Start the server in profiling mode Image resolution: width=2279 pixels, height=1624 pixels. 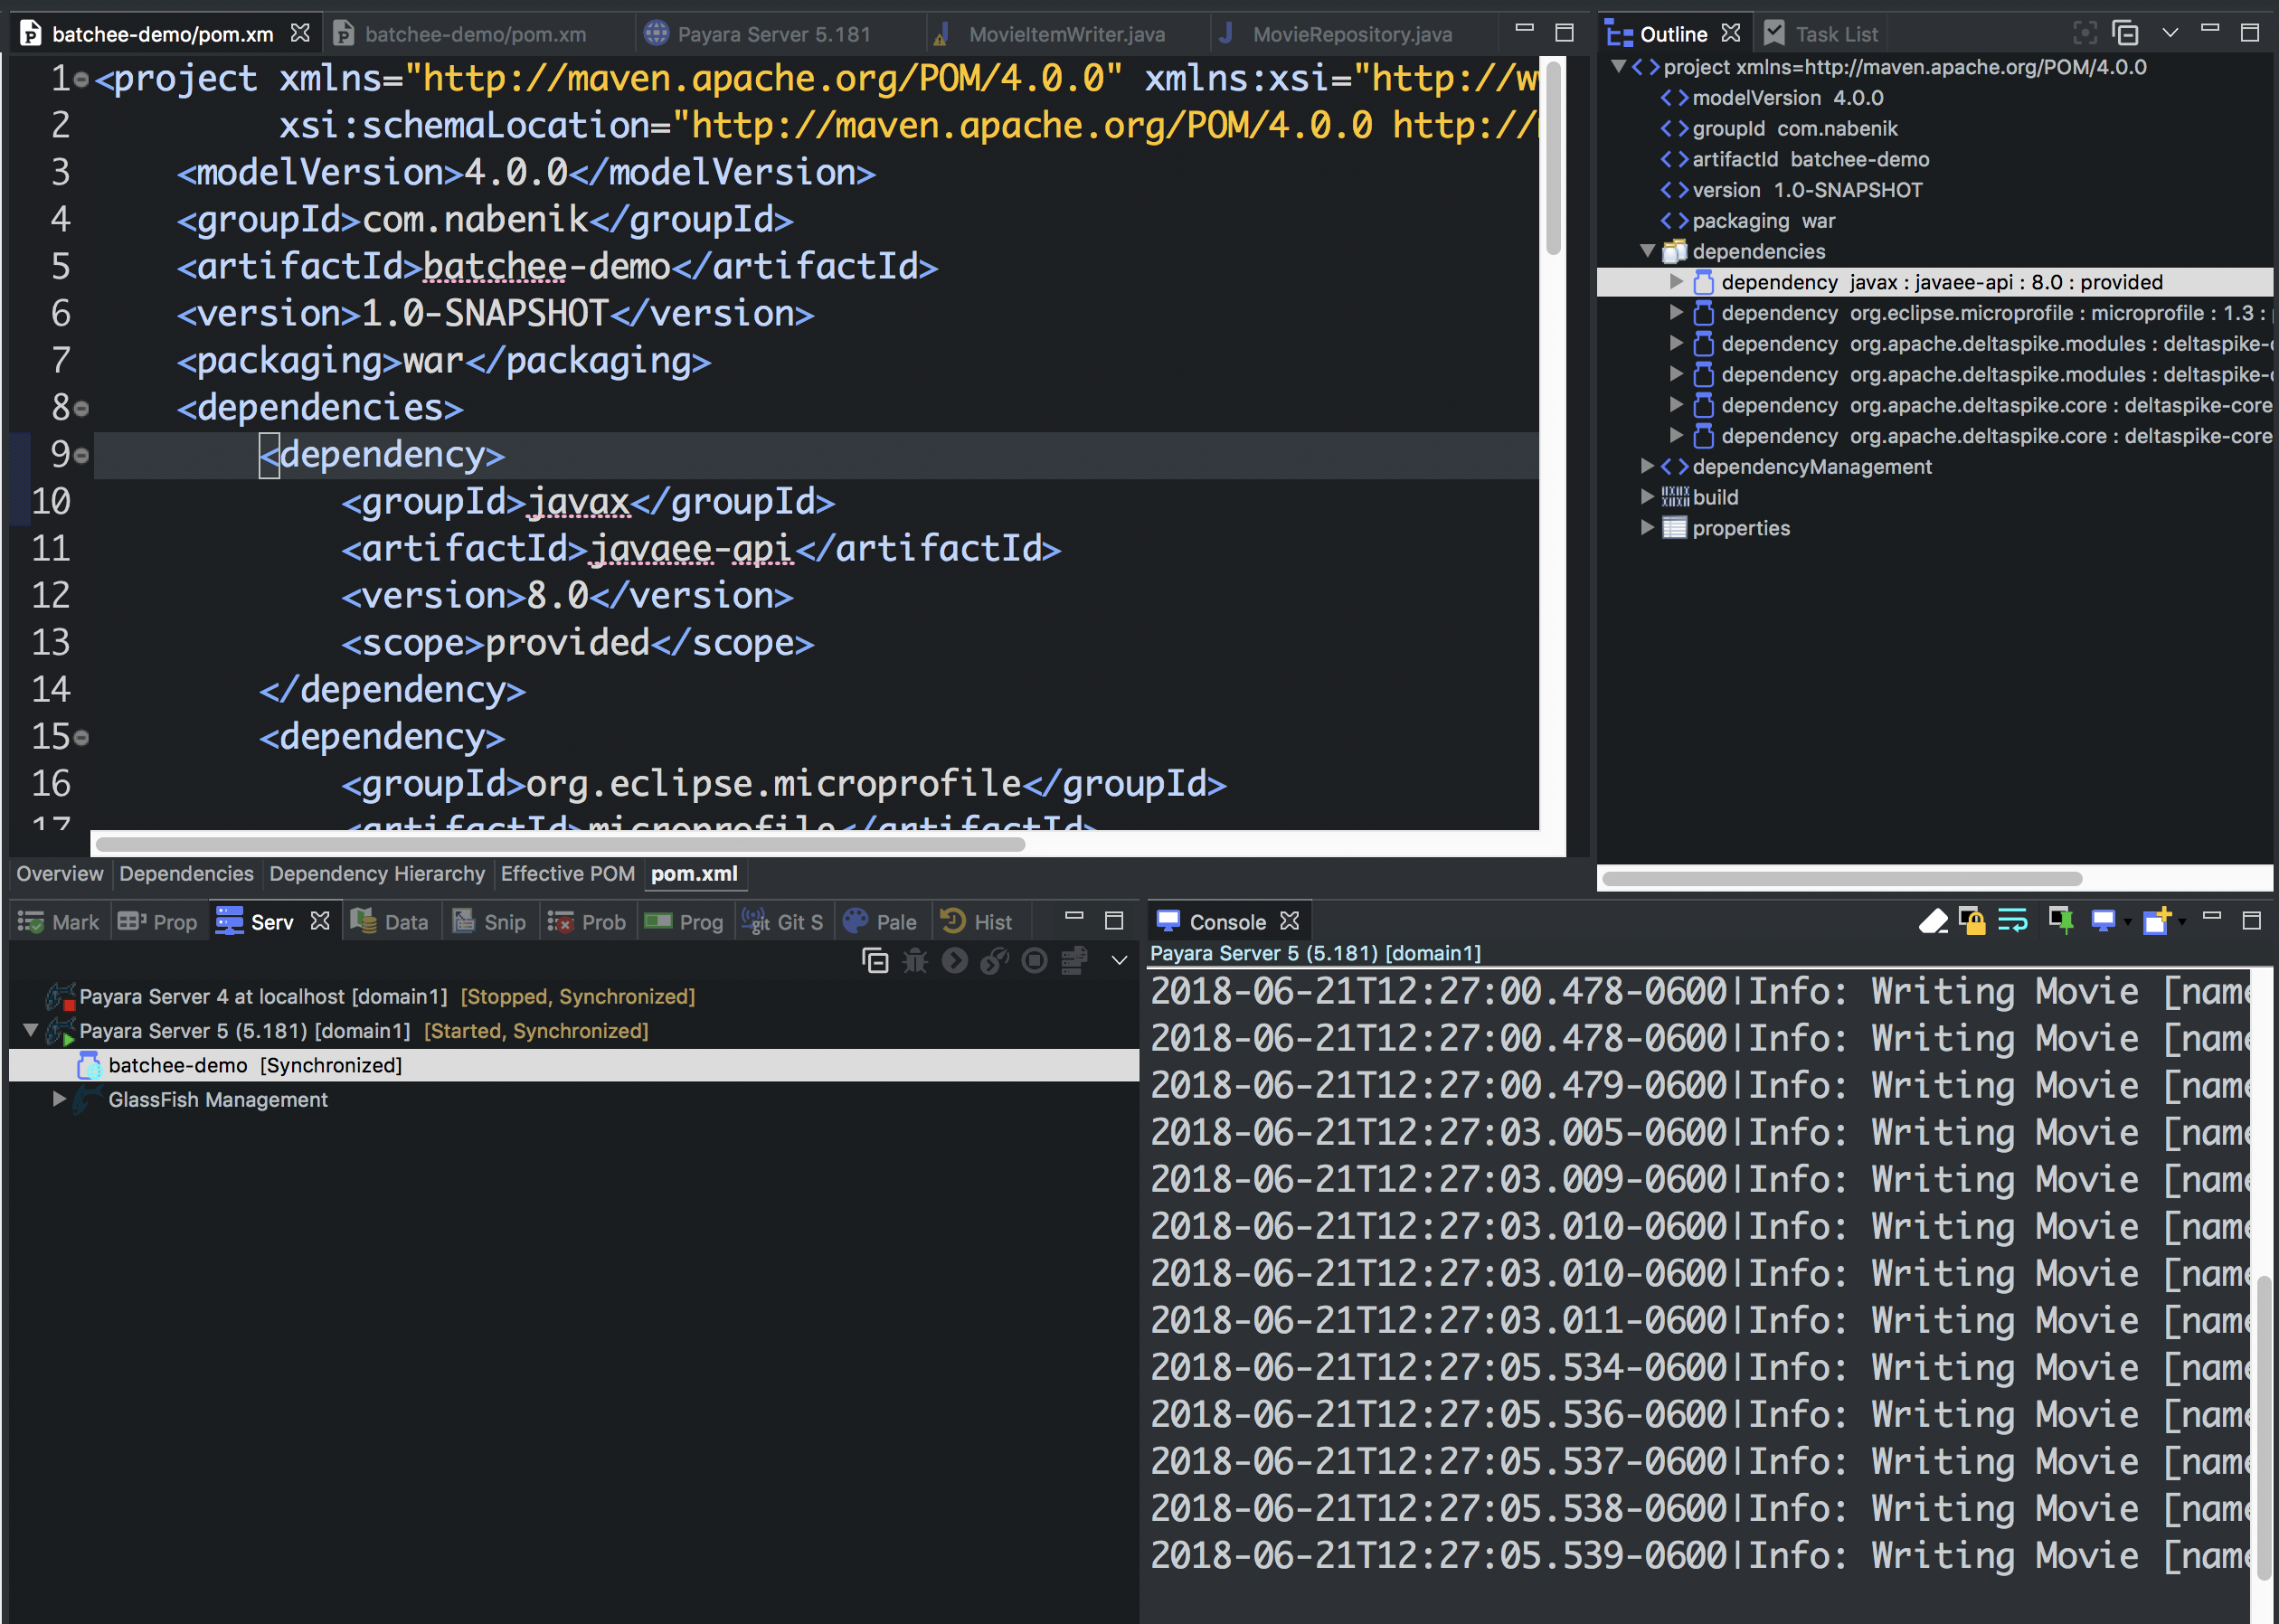pyautogui.click(x=995, y=960)
